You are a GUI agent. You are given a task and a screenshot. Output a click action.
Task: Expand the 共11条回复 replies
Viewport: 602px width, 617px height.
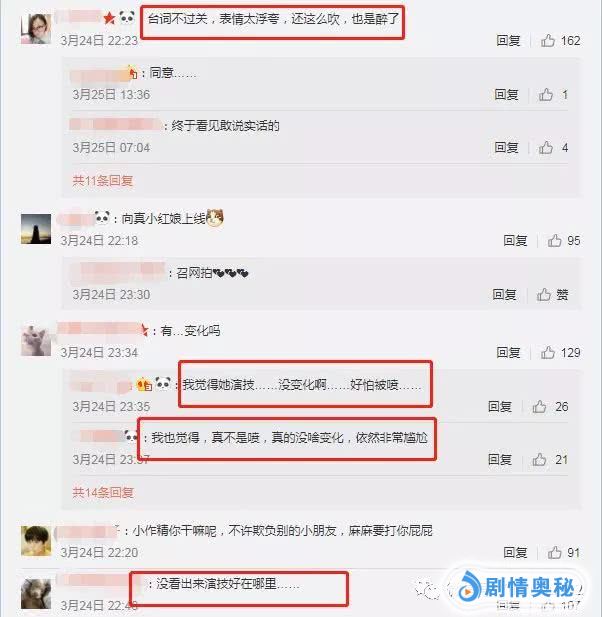click(102, 181)
